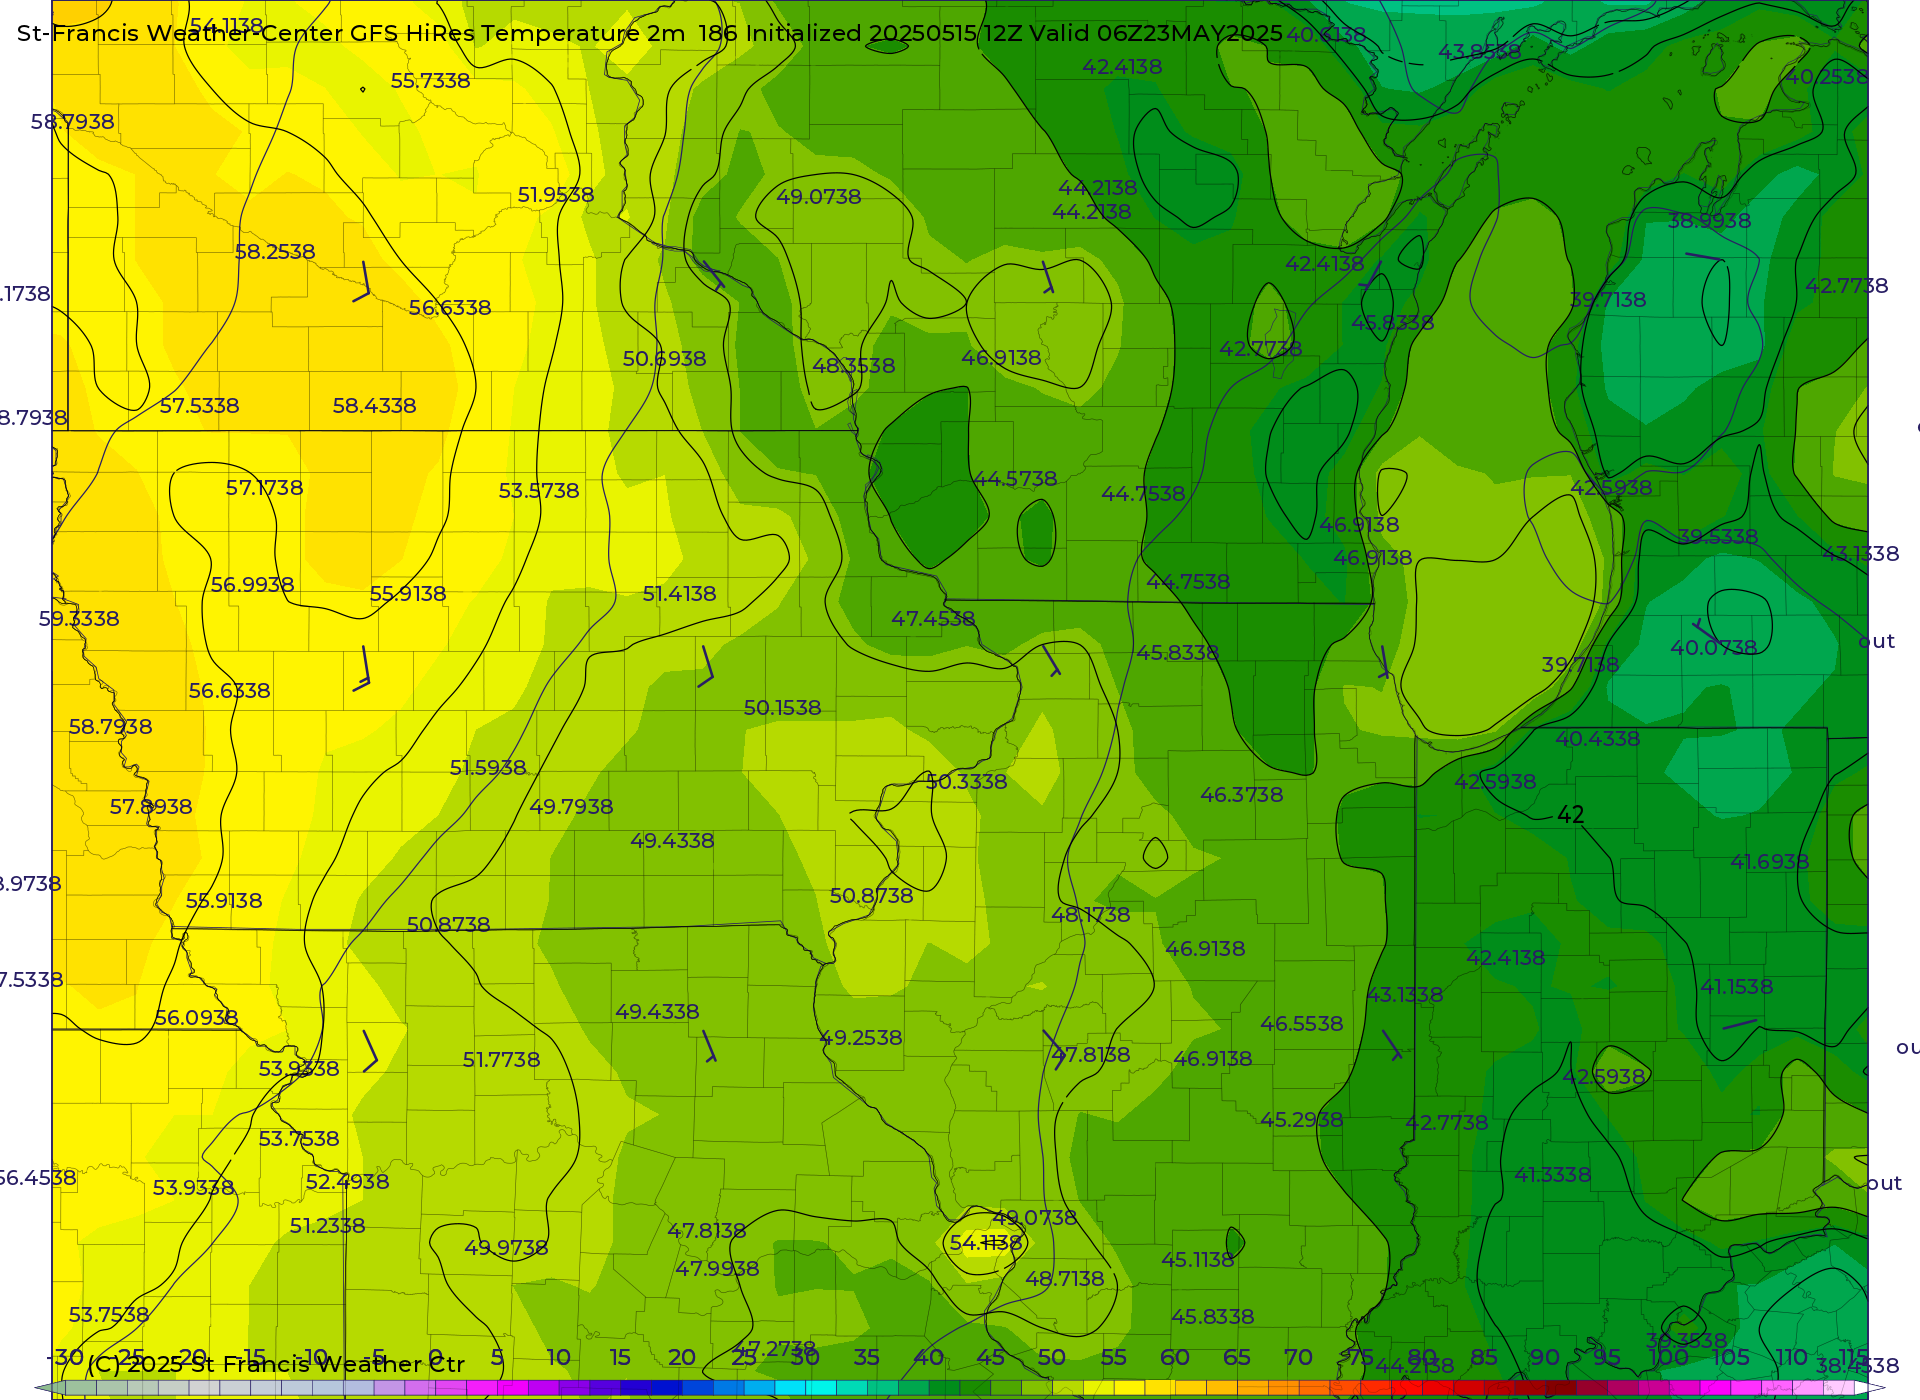Select the value 48.1738

pyautogui.click(x=1090, y=915)
